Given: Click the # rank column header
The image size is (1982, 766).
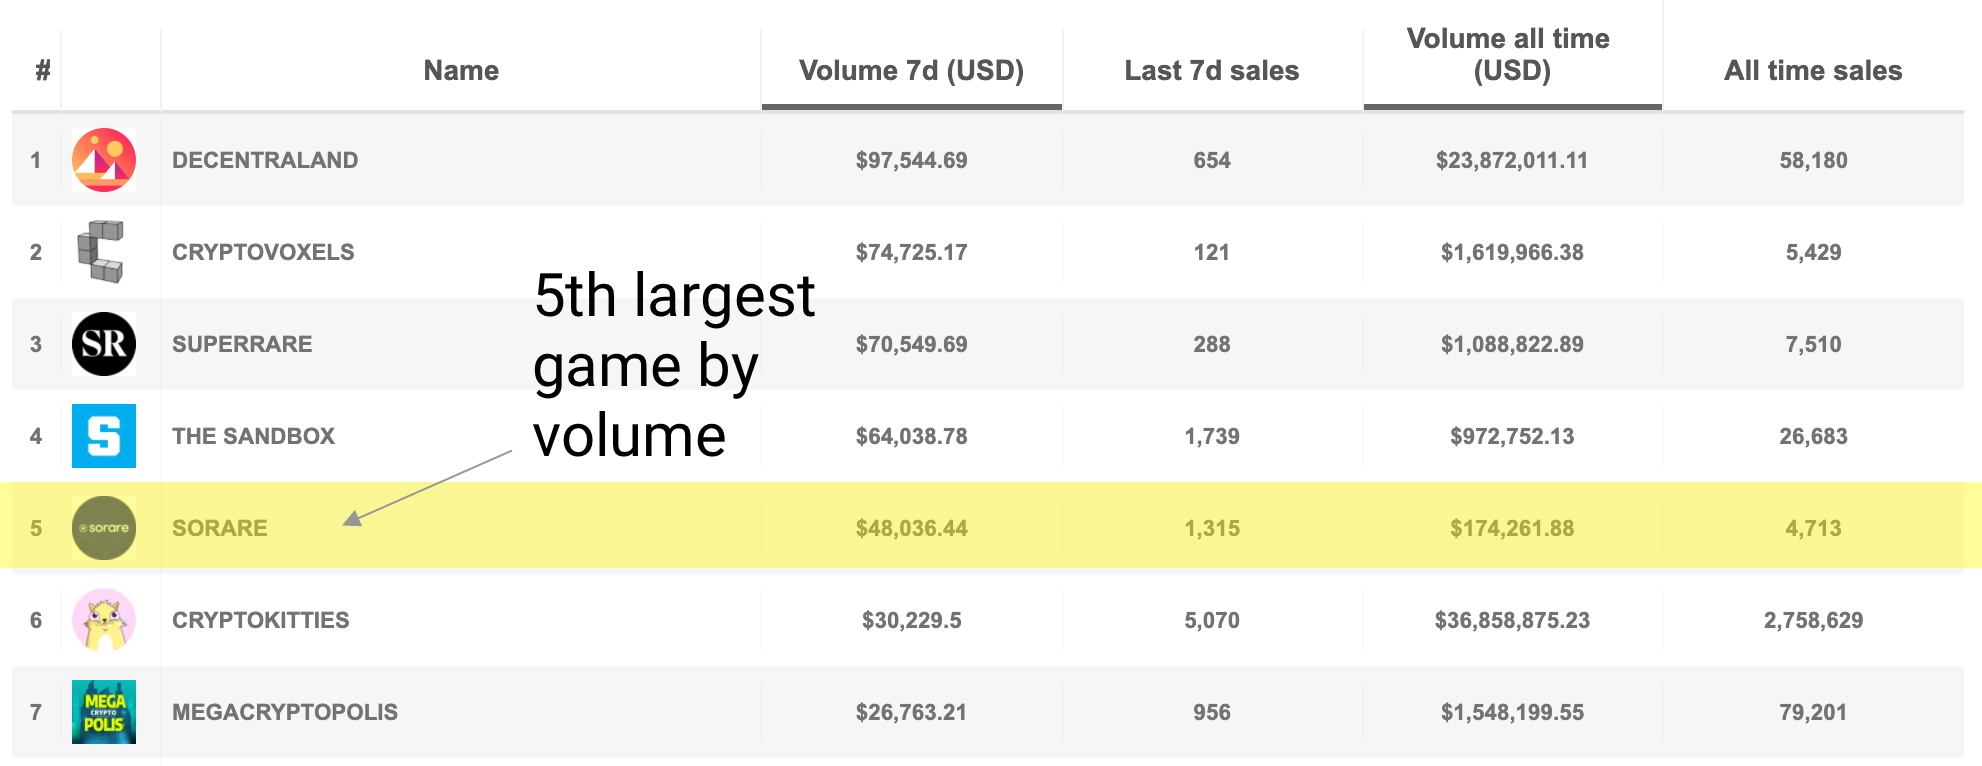Looking at the screenshot, I should 43,71.
